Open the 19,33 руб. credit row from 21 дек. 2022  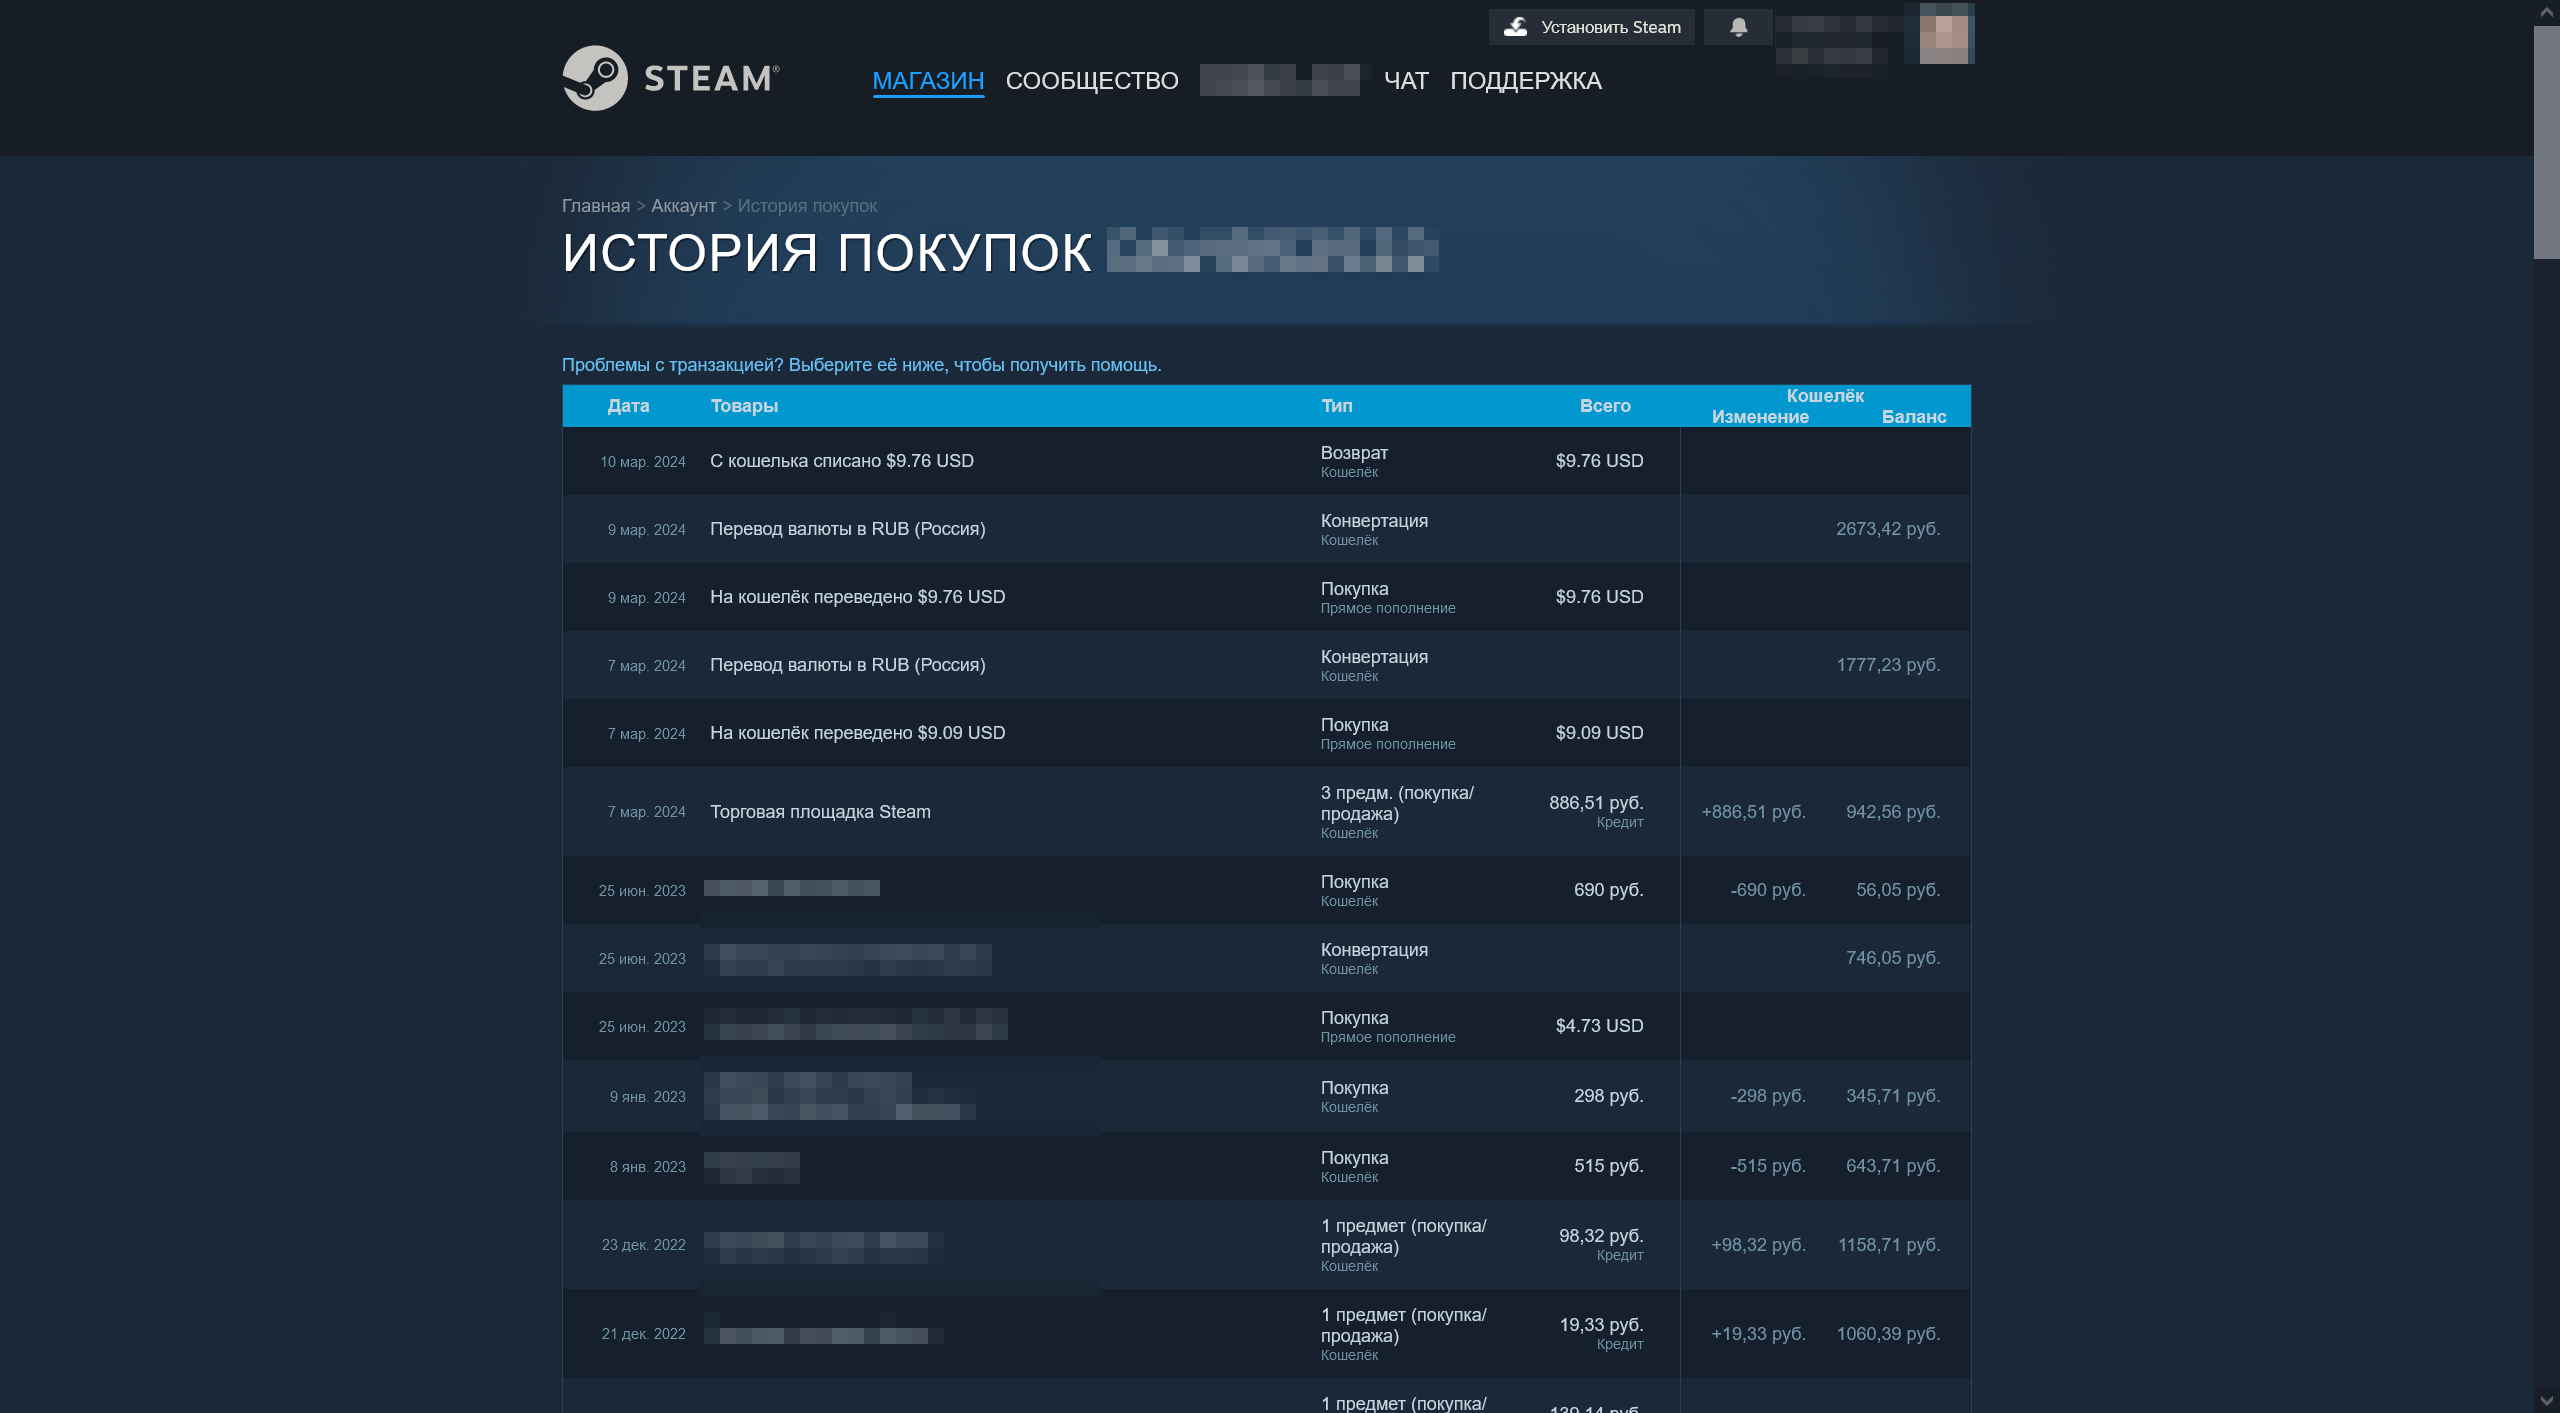[1266, 1334]
